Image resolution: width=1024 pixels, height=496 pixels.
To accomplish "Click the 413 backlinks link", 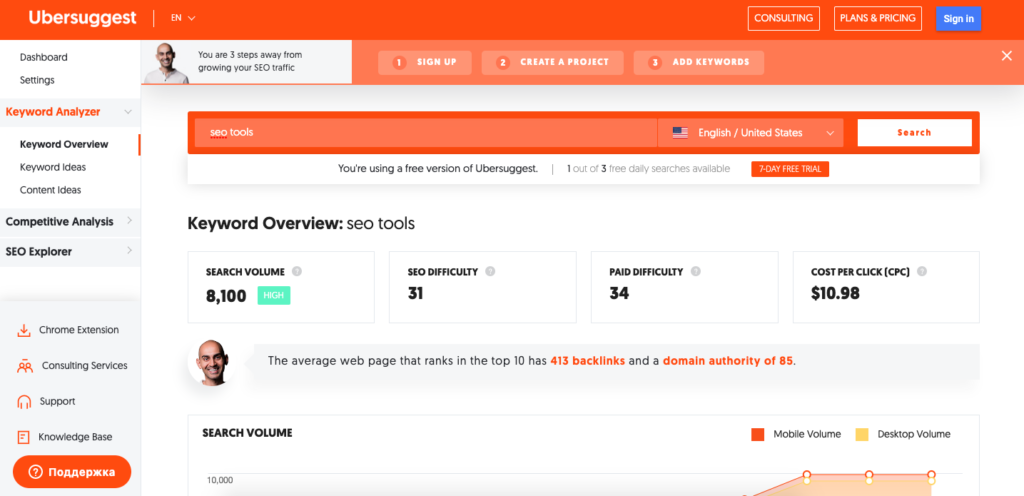I will pos(588,361).
